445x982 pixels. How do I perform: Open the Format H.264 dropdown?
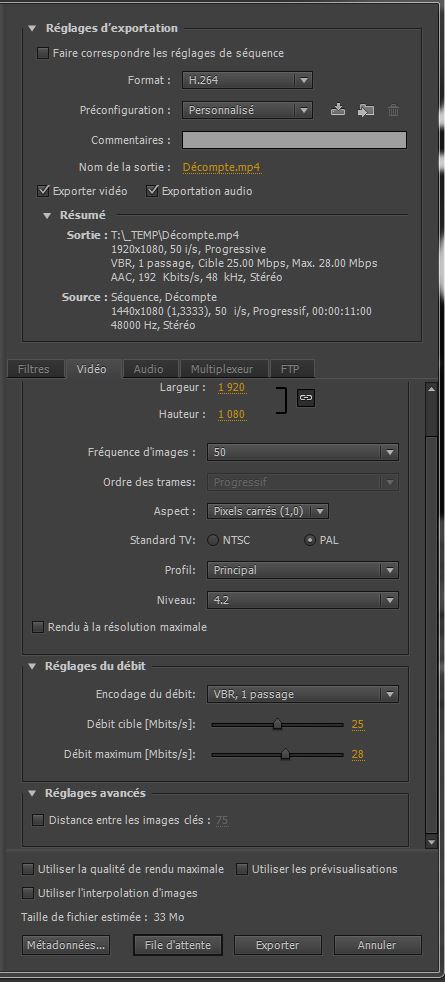coord(247,80)
